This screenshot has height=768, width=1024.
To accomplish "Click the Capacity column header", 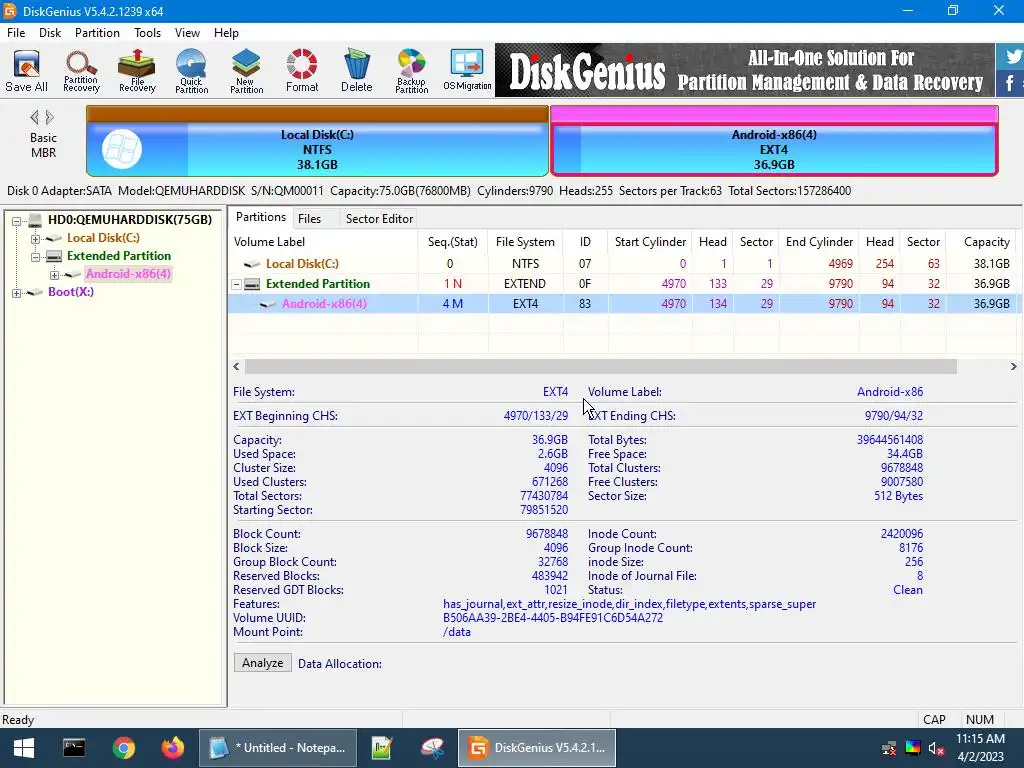I will [x=982, y=242].
